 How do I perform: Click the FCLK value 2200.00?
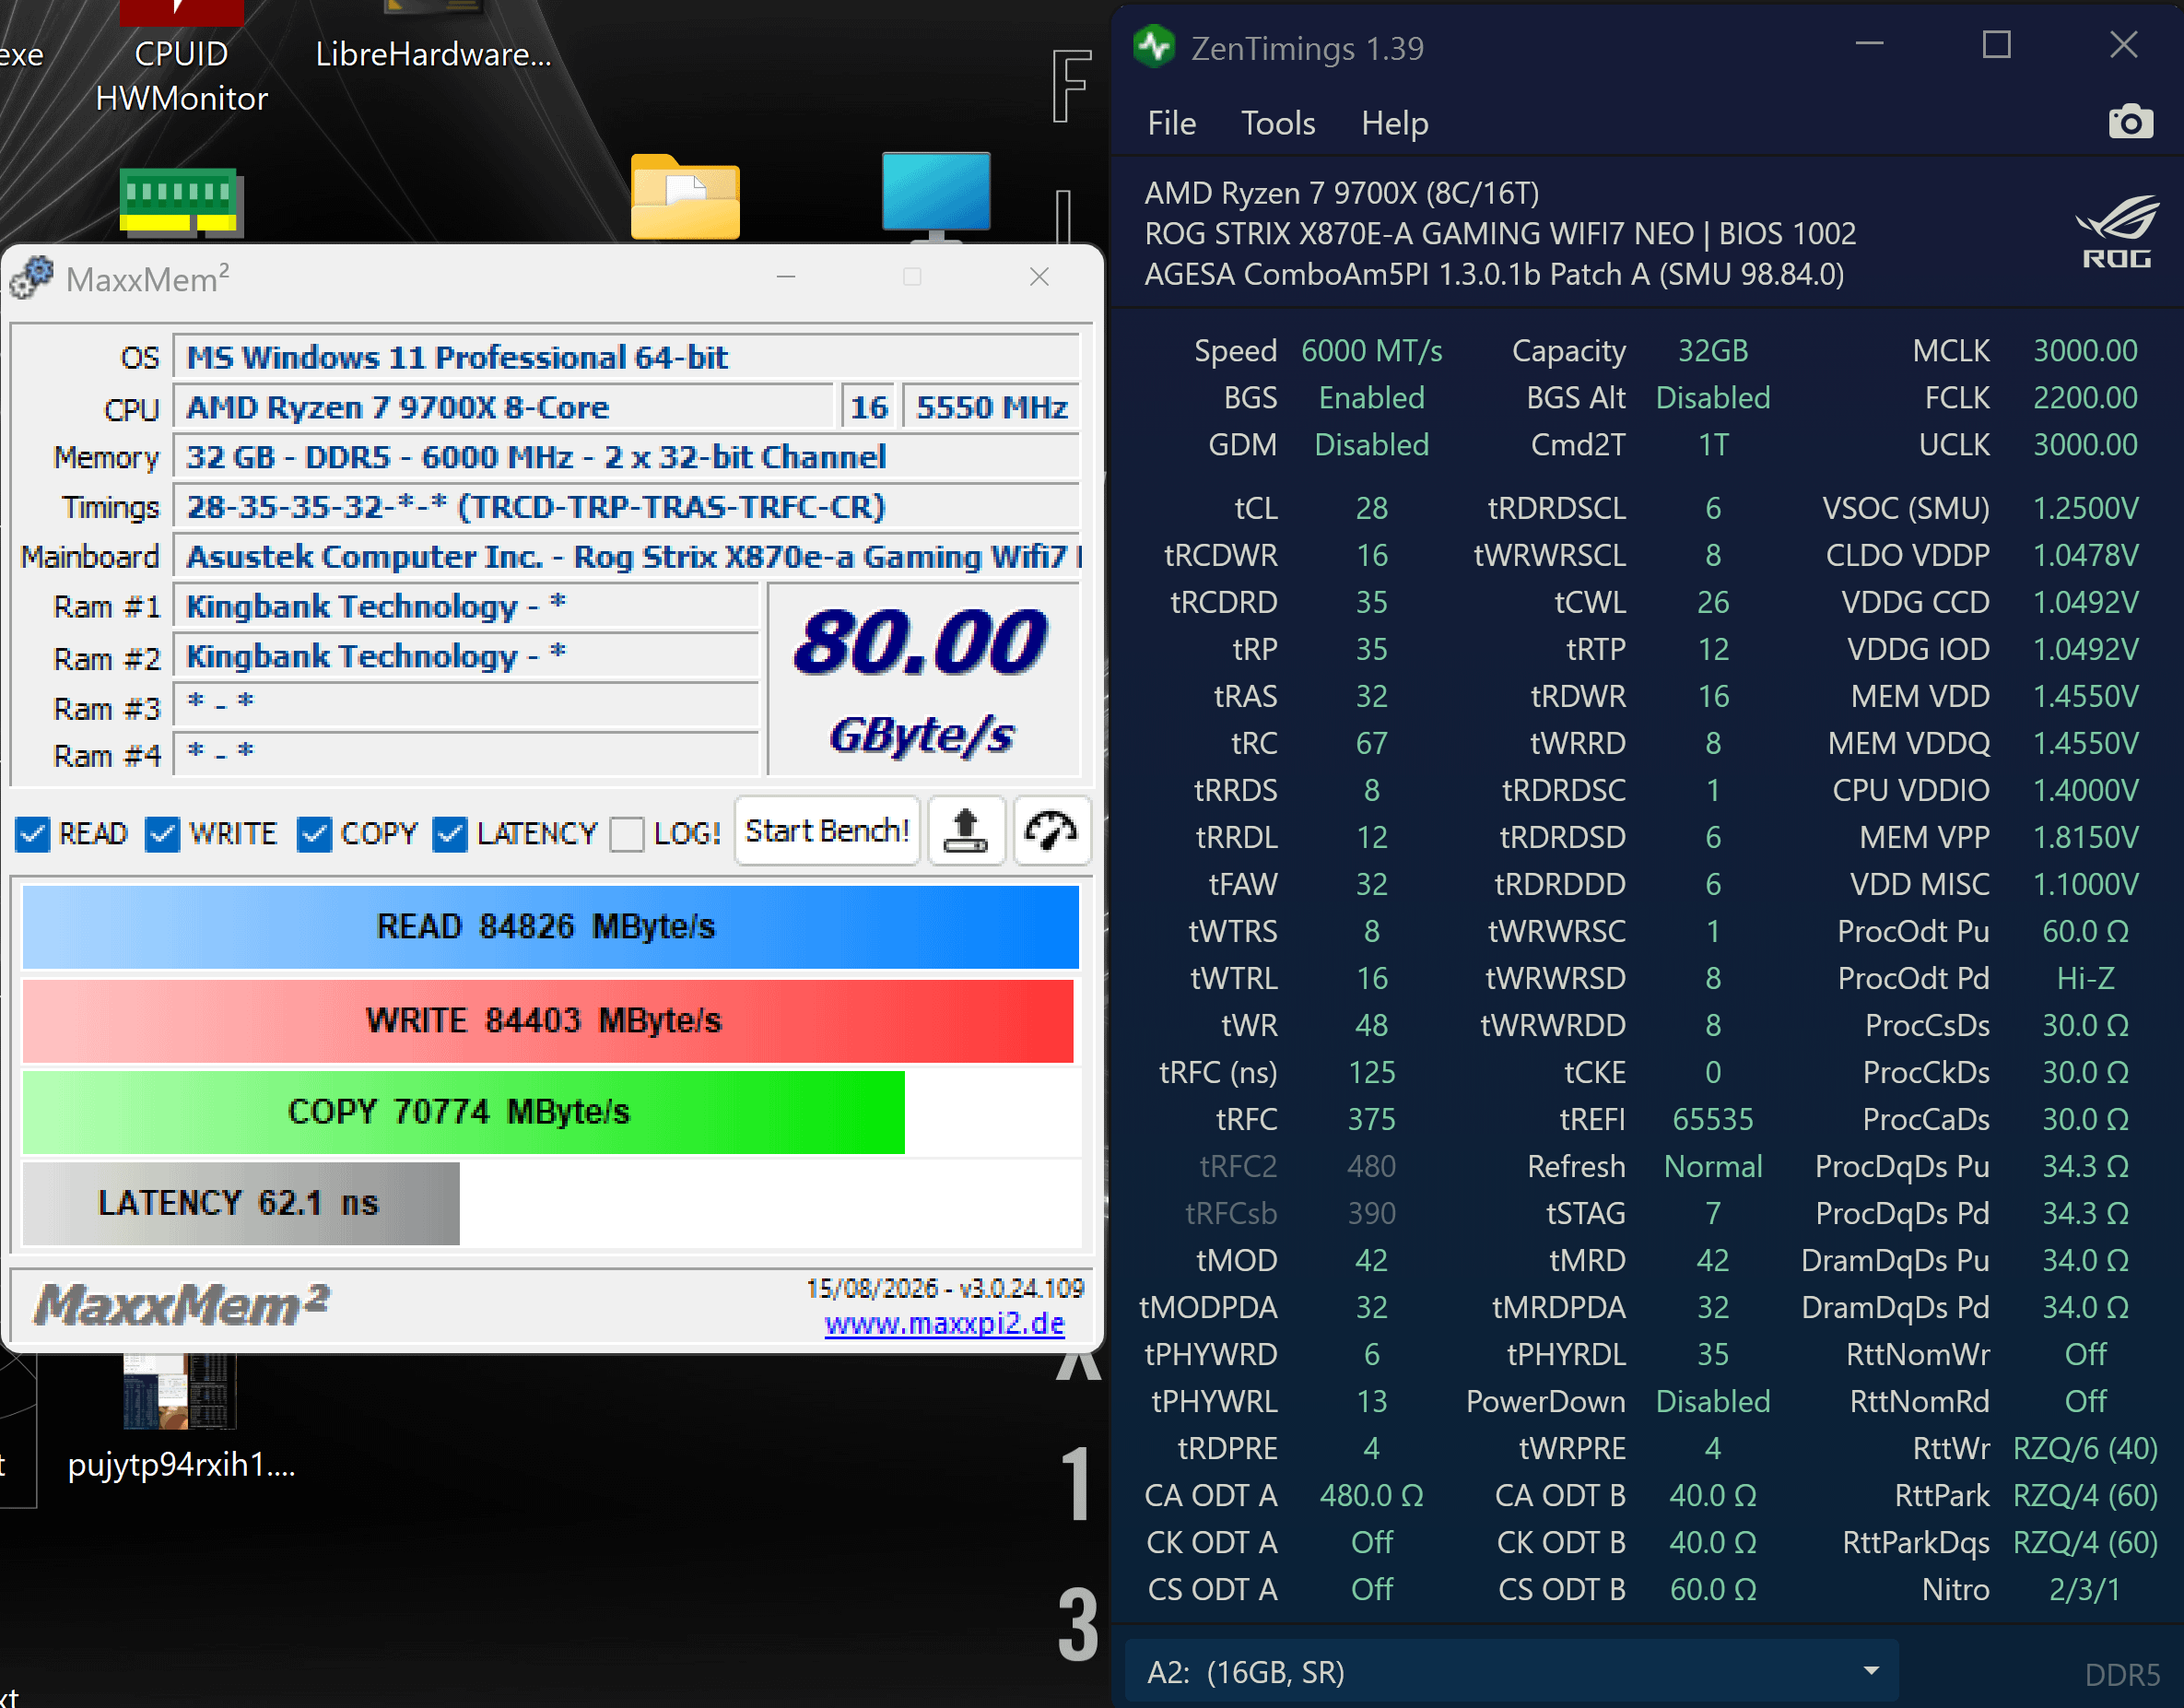coord(2085,398)
